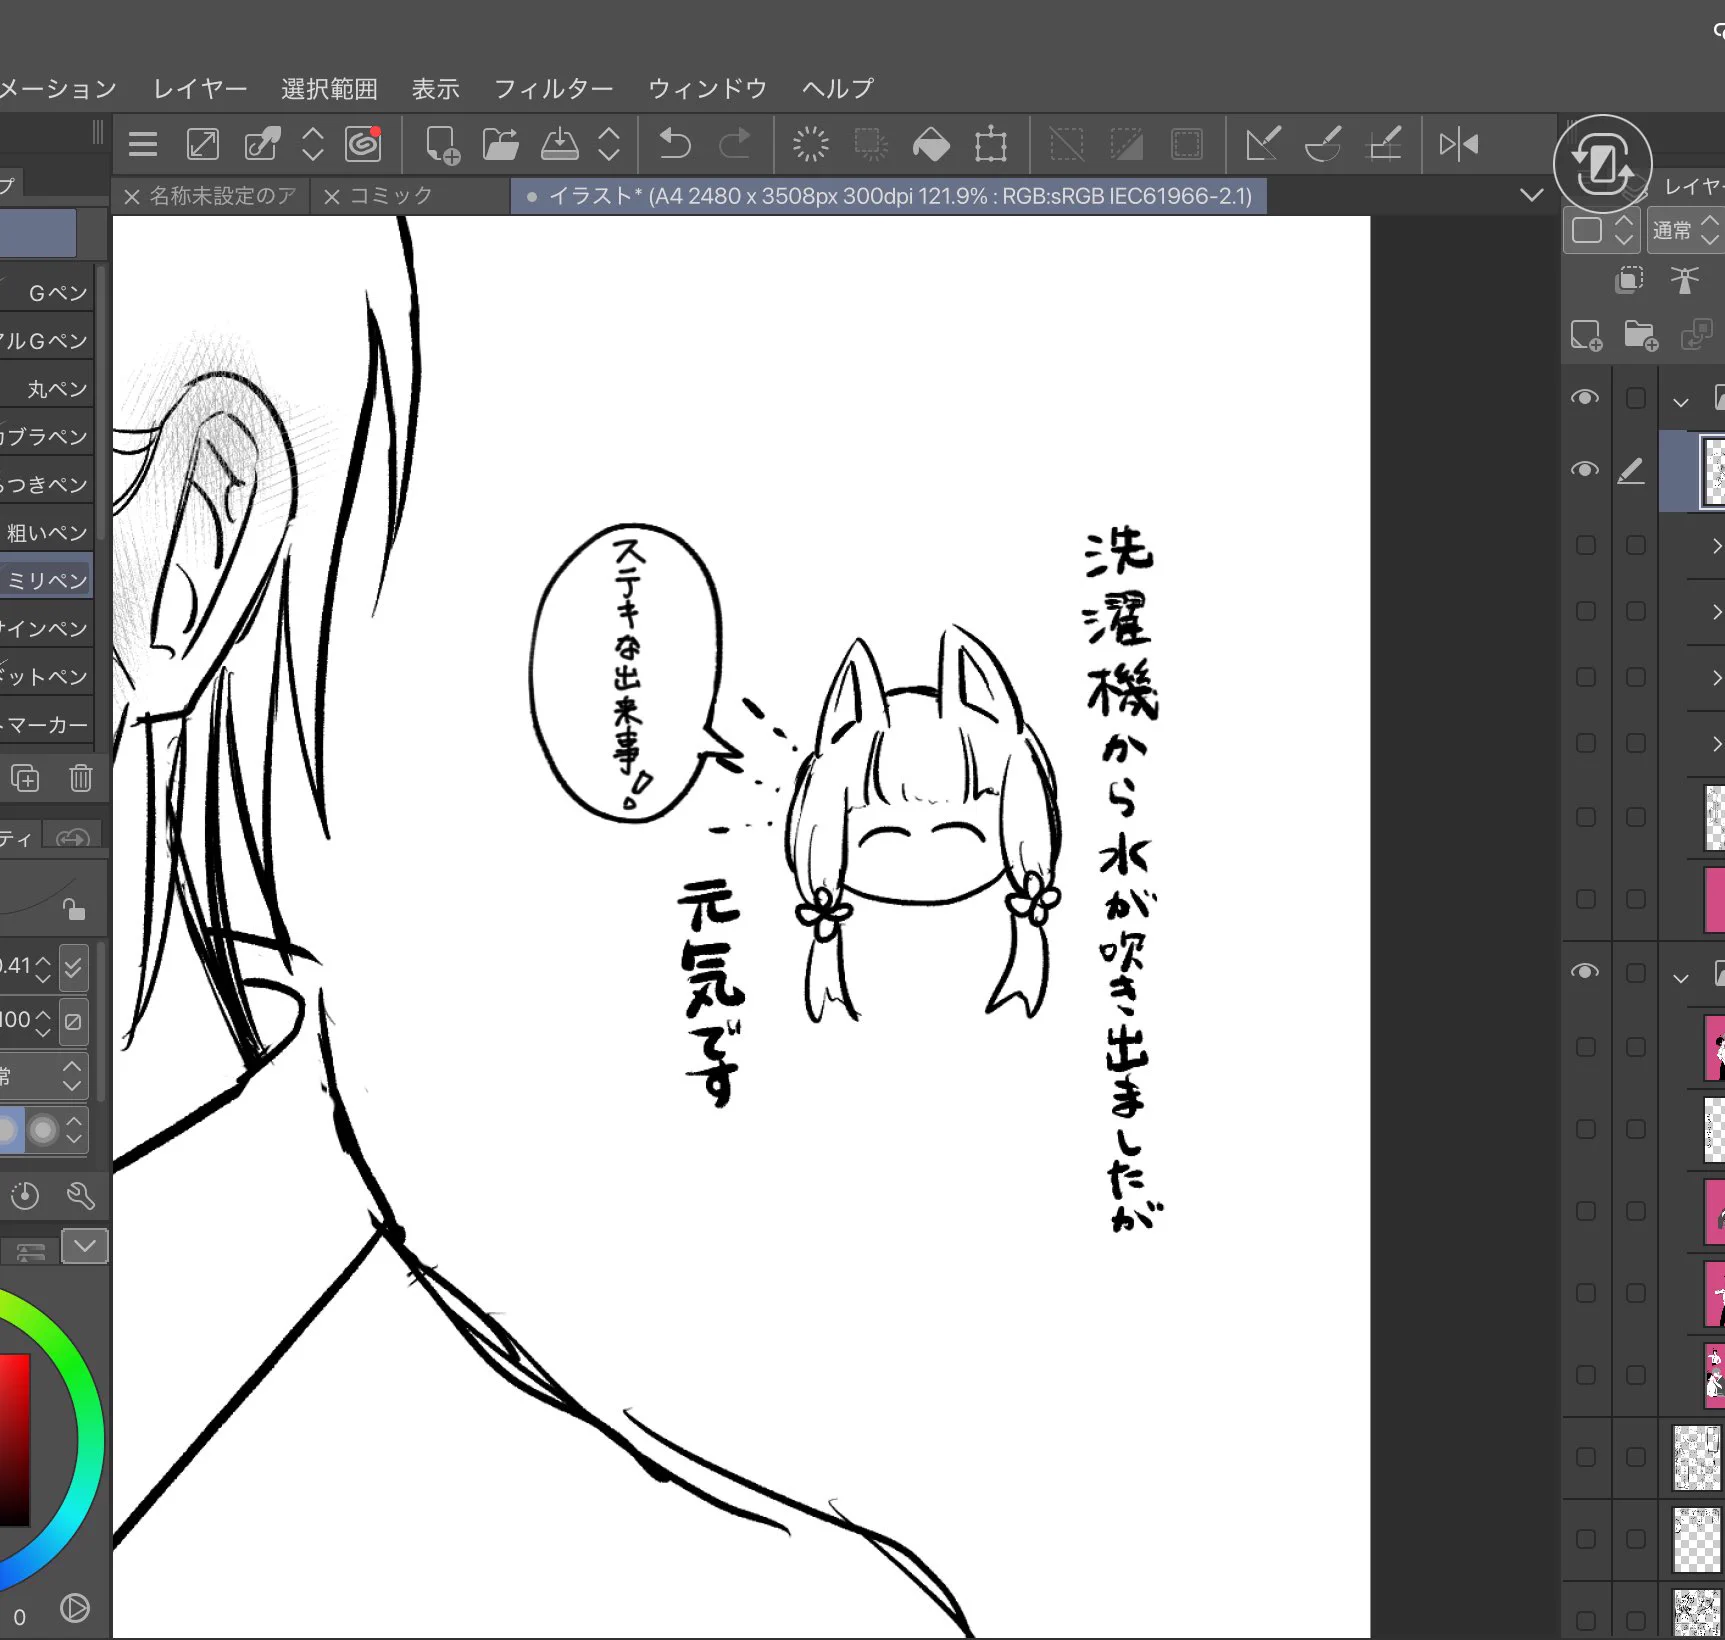Open the ヘルプ menu
1725x1640 pixels.
pos(838,89)
